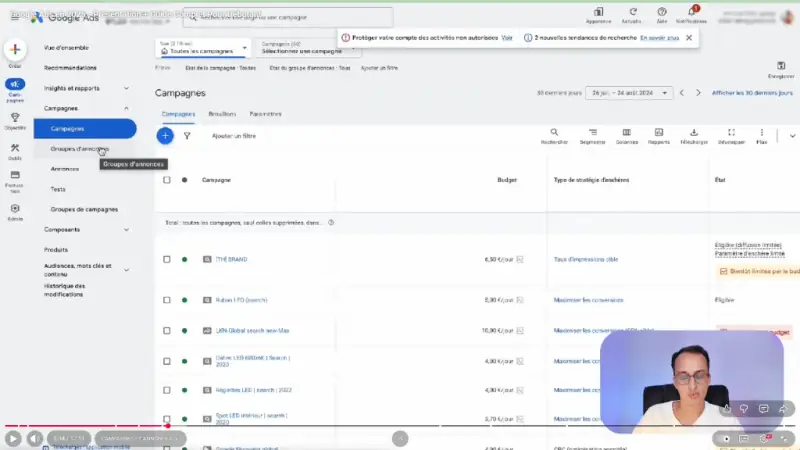
Task: Click Afficher les 30 derniers jours link
Action: coord(752,93)
